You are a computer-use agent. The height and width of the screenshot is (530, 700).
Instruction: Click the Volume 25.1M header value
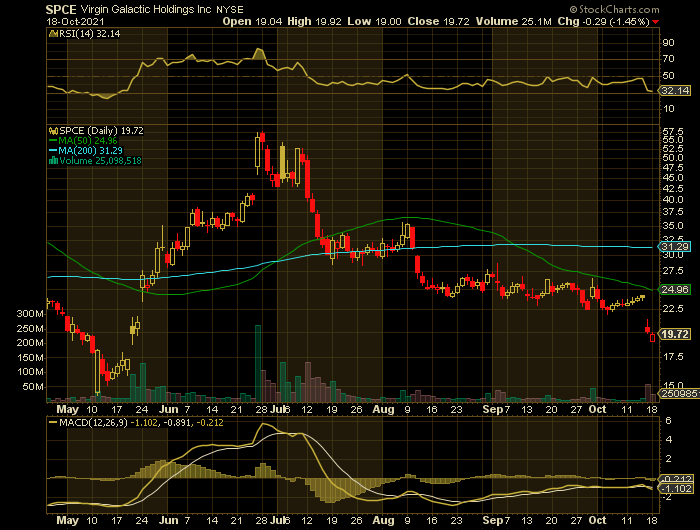(x=513, y=21)
